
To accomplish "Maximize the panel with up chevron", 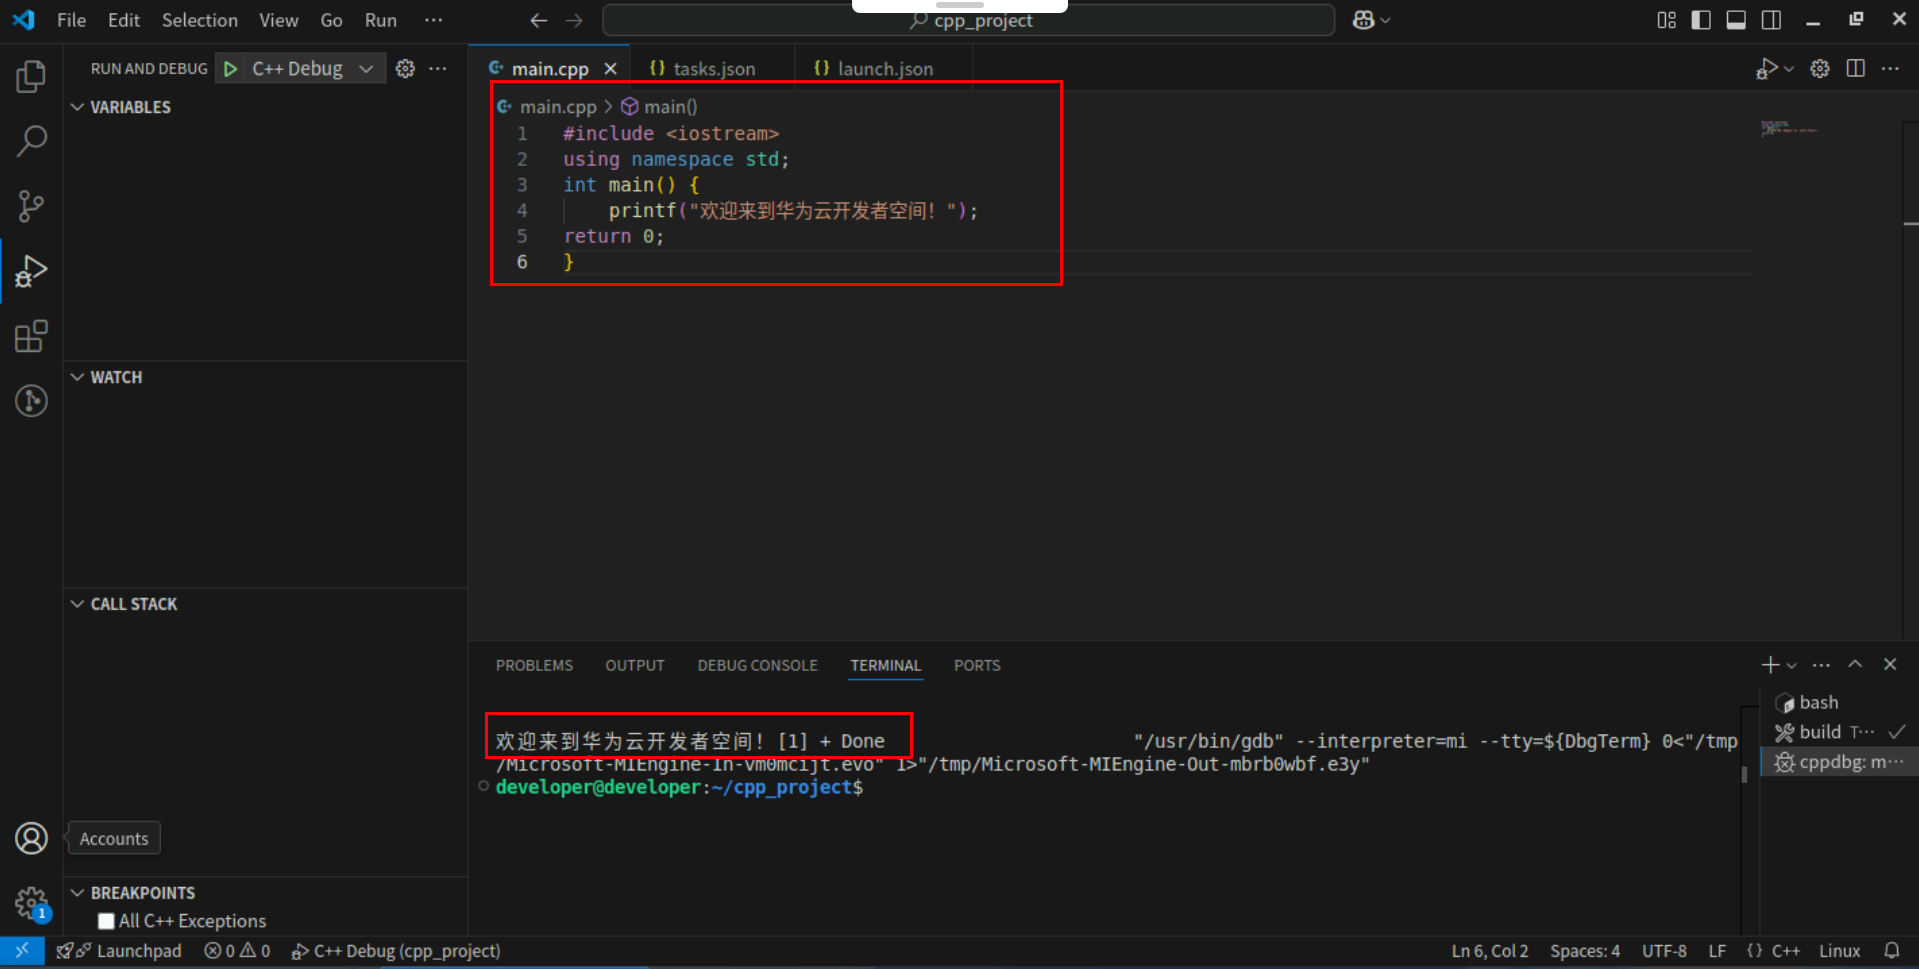I will point(1855,664).
